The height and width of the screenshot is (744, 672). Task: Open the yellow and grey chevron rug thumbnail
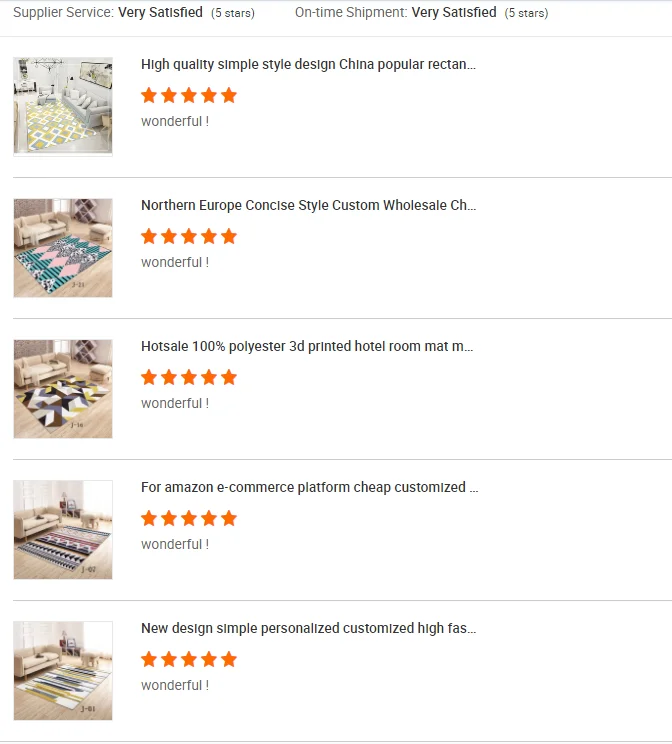pos(63,388)
